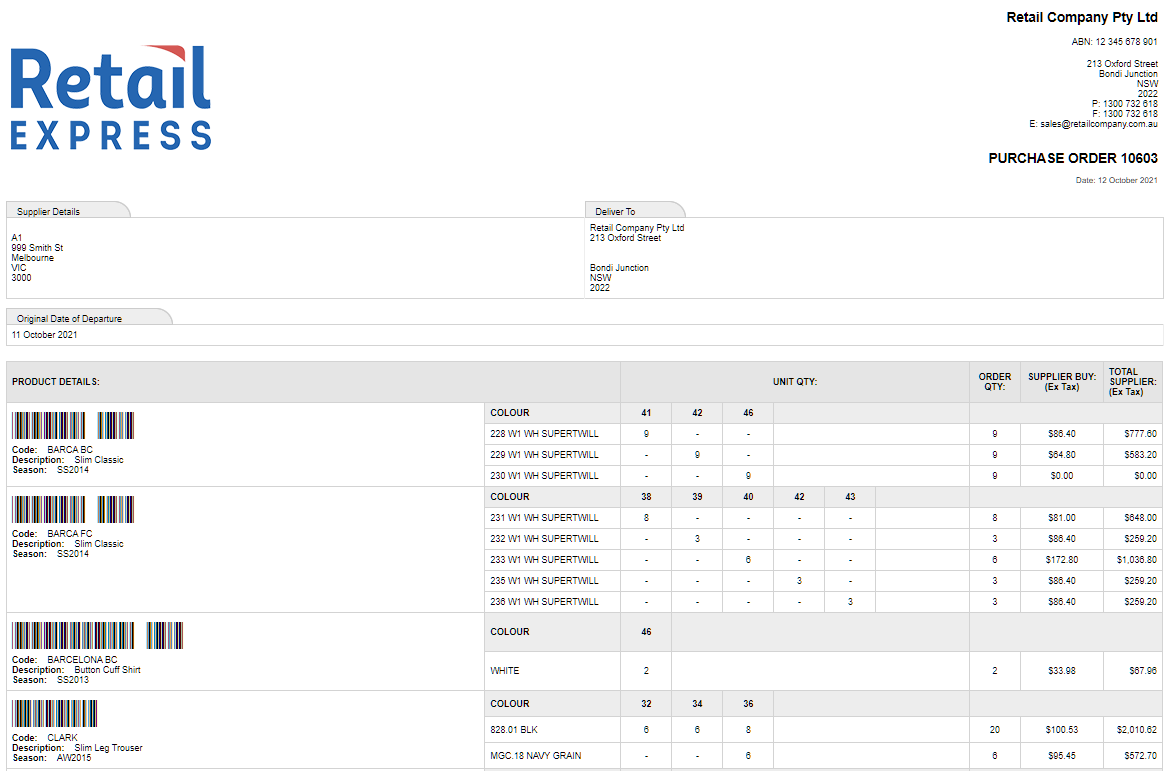Click the total $583.20
Viewport: 1167px width, 771px height.
tap(1140, 455)
